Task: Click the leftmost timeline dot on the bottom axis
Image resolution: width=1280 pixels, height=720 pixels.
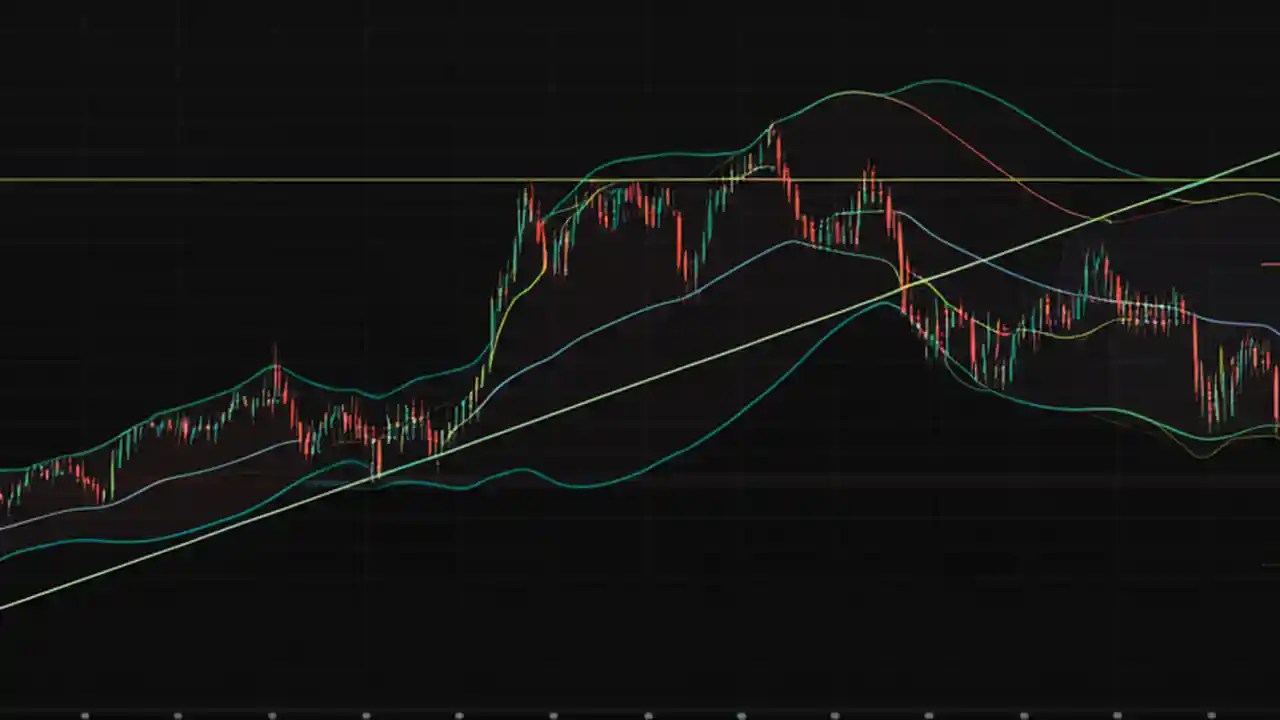Action: pos(85,712)
